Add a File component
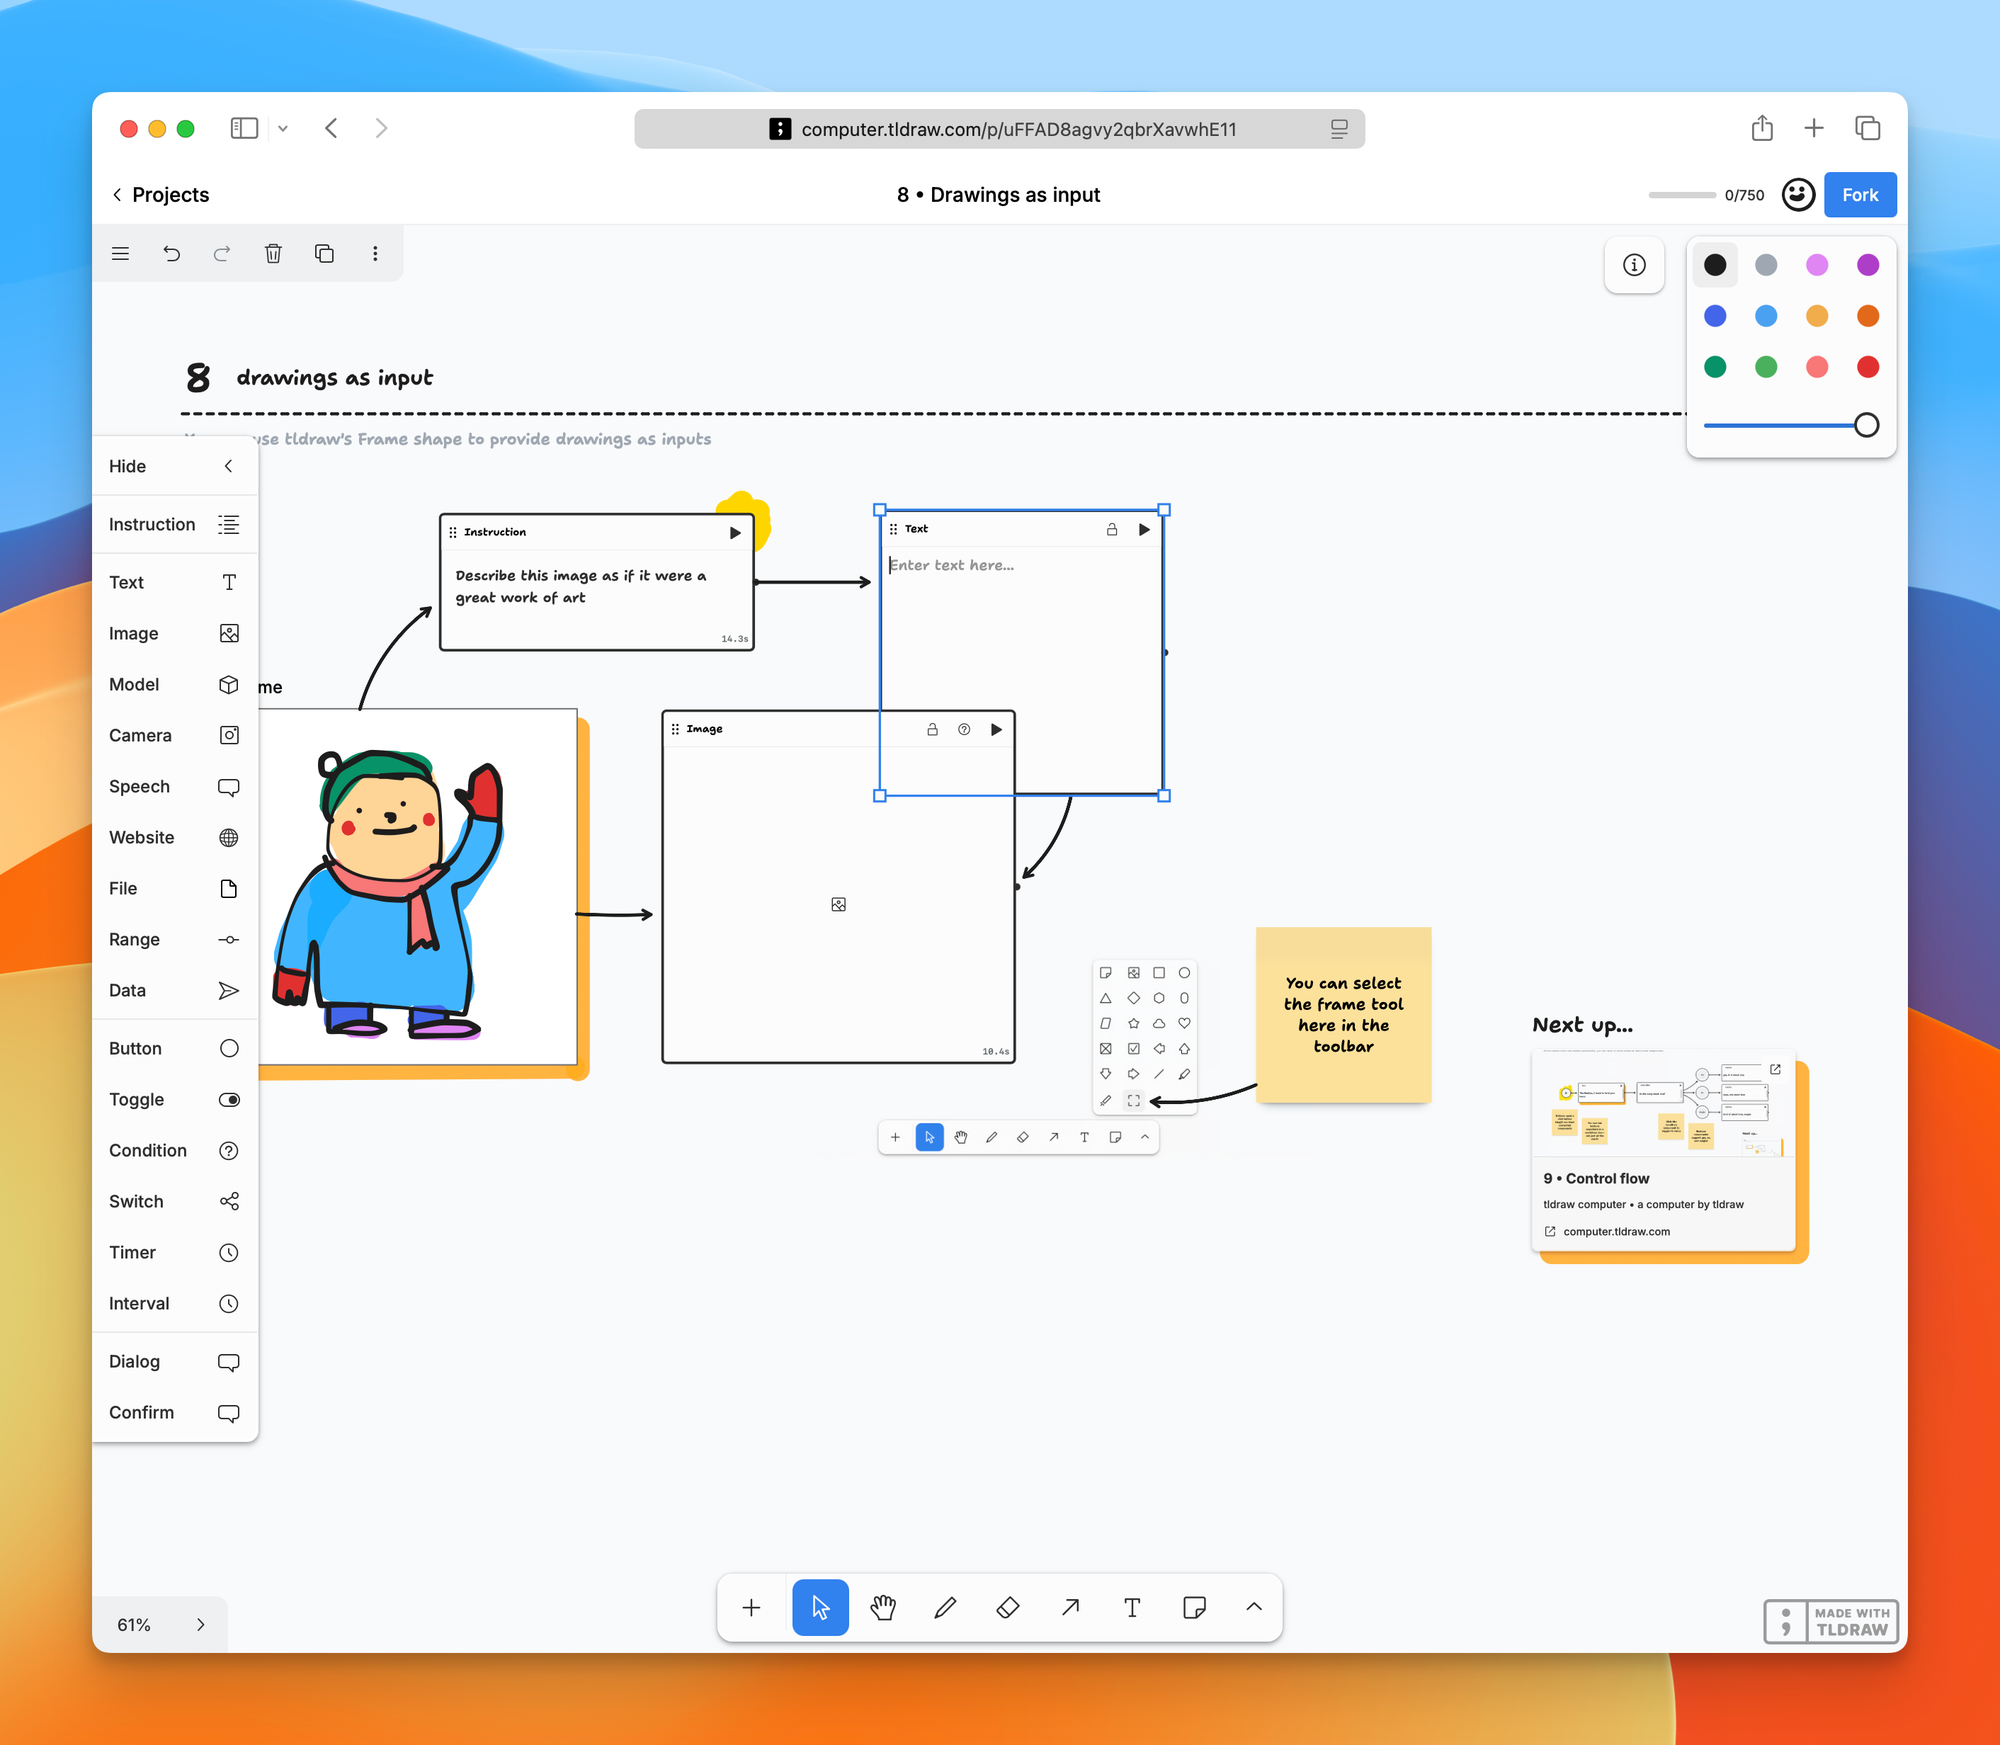The image size is (2000, 1745). [175, 888]
